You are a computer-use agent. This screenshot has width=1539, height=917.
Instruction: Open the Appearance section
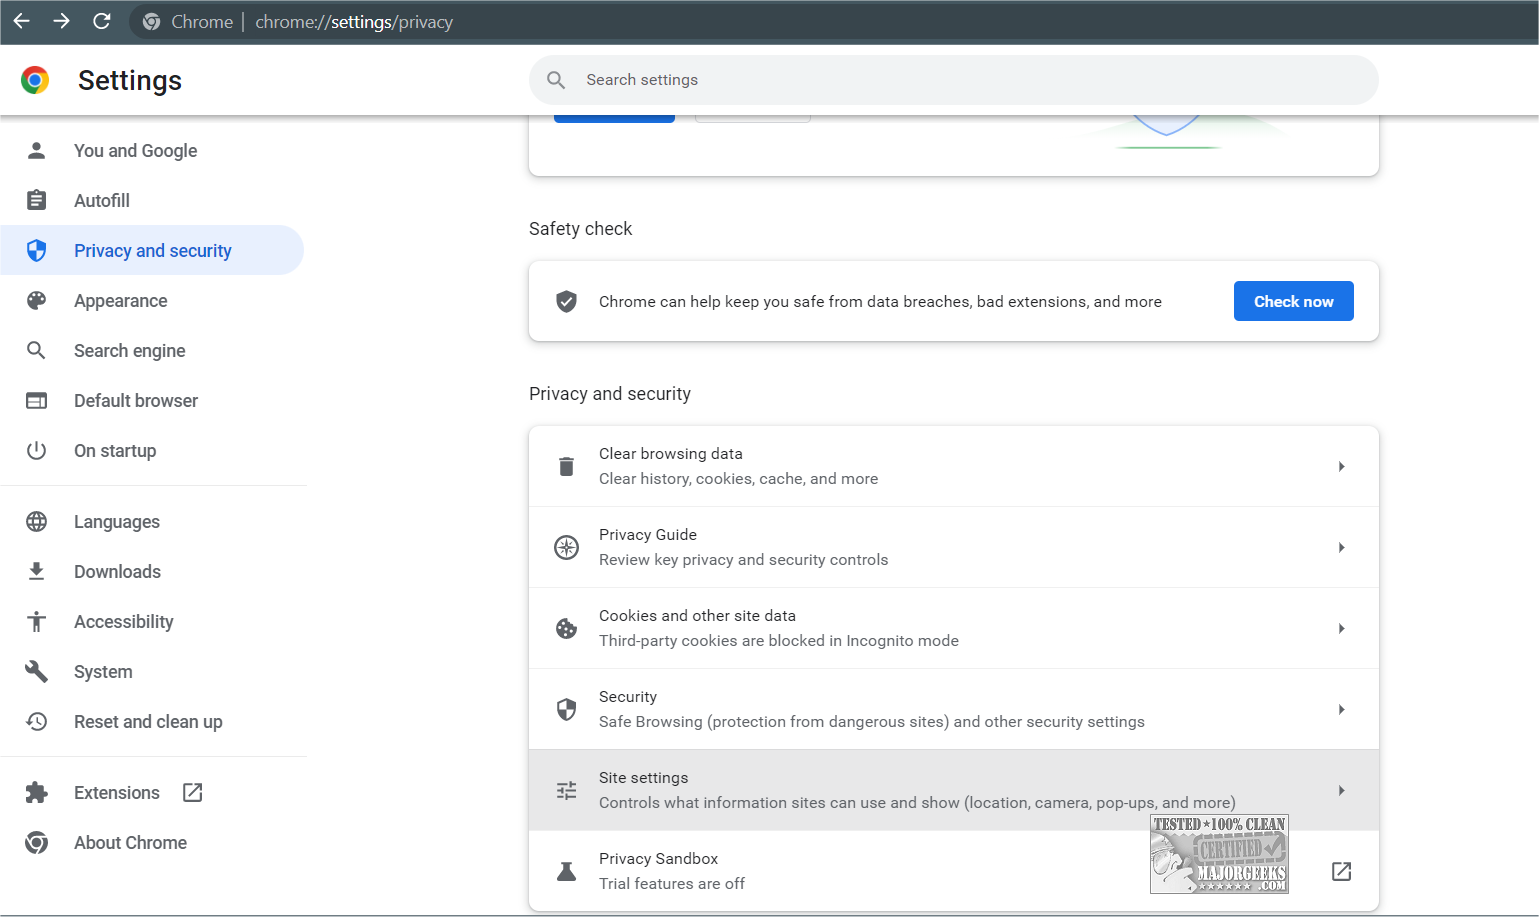152,300
